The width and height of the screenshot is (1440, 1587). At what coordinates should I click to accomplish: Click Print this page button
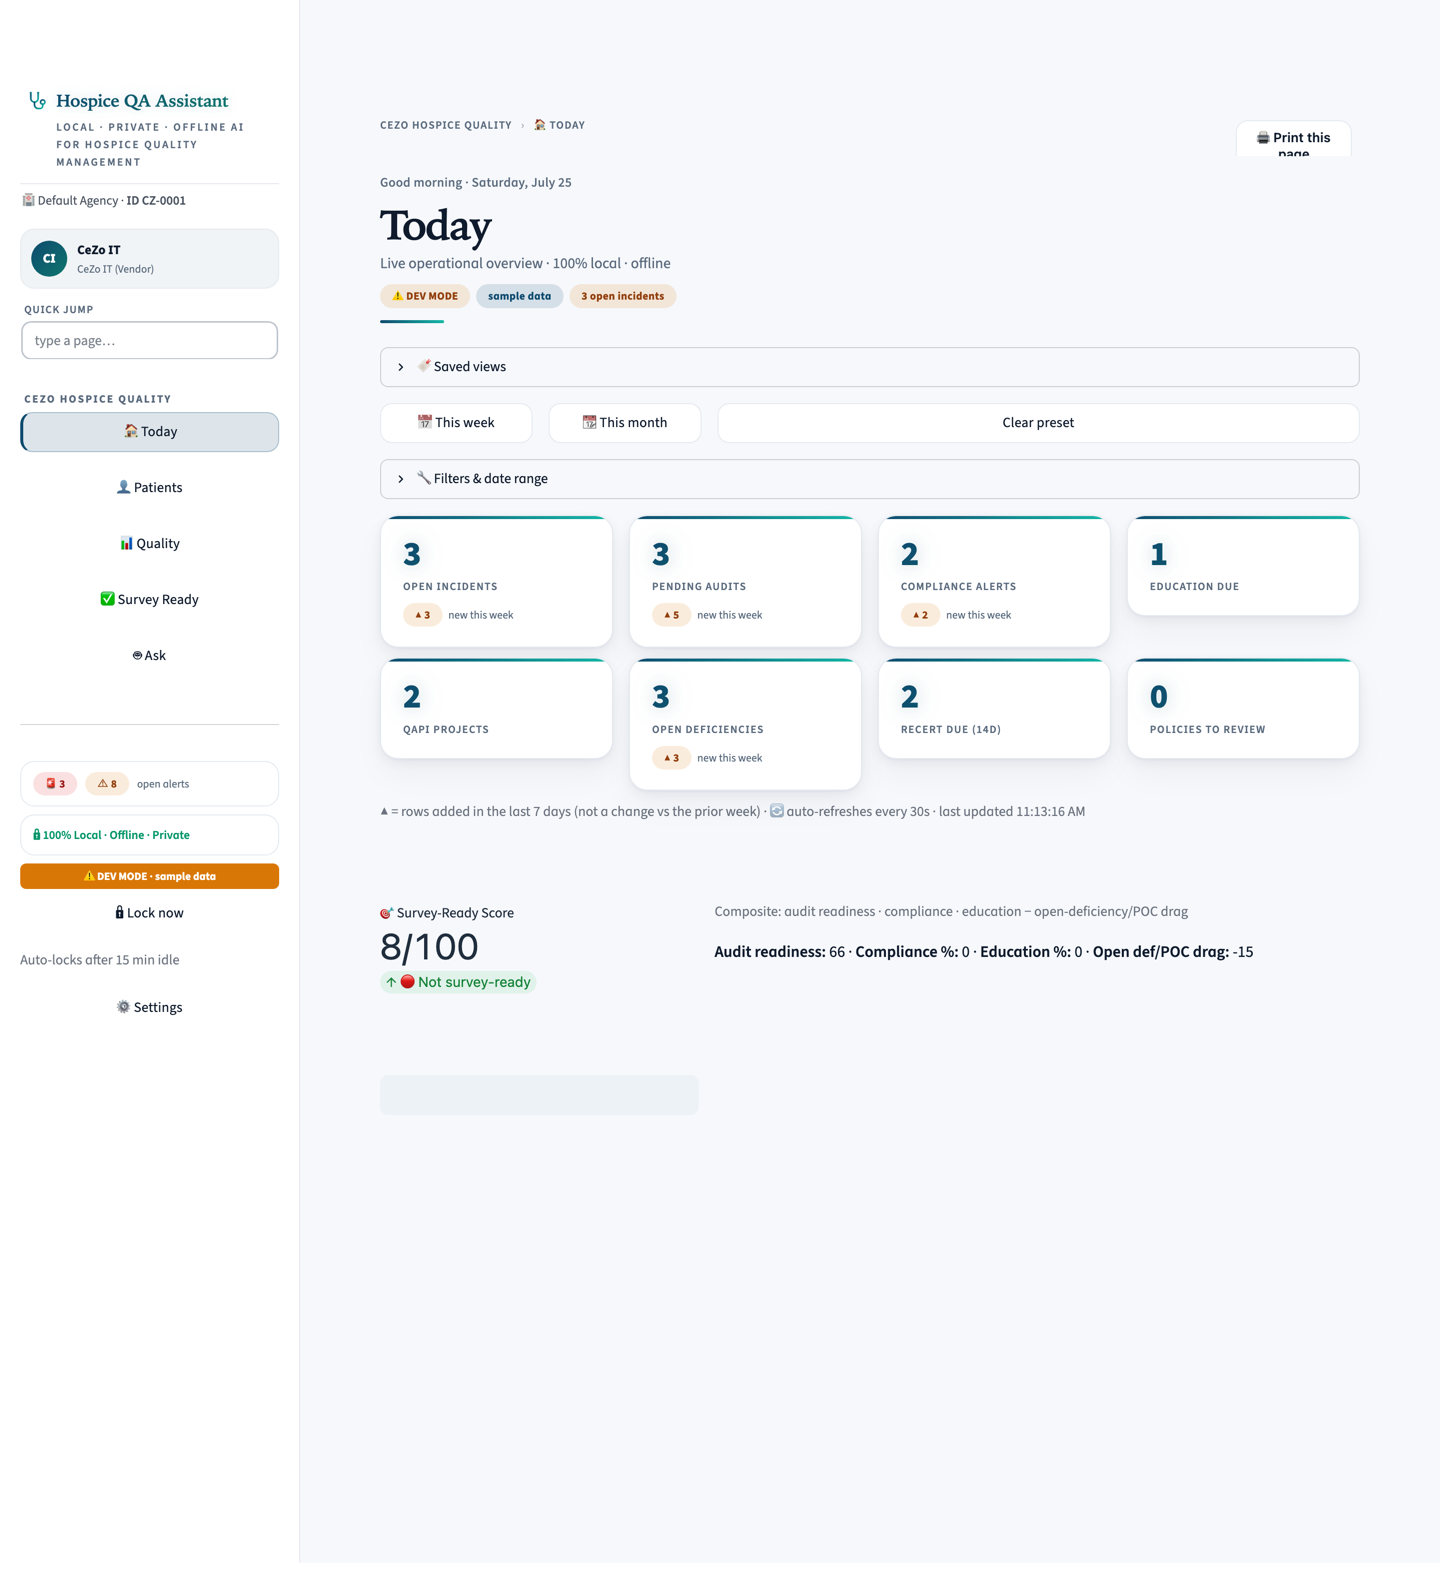click(1294, 139)
